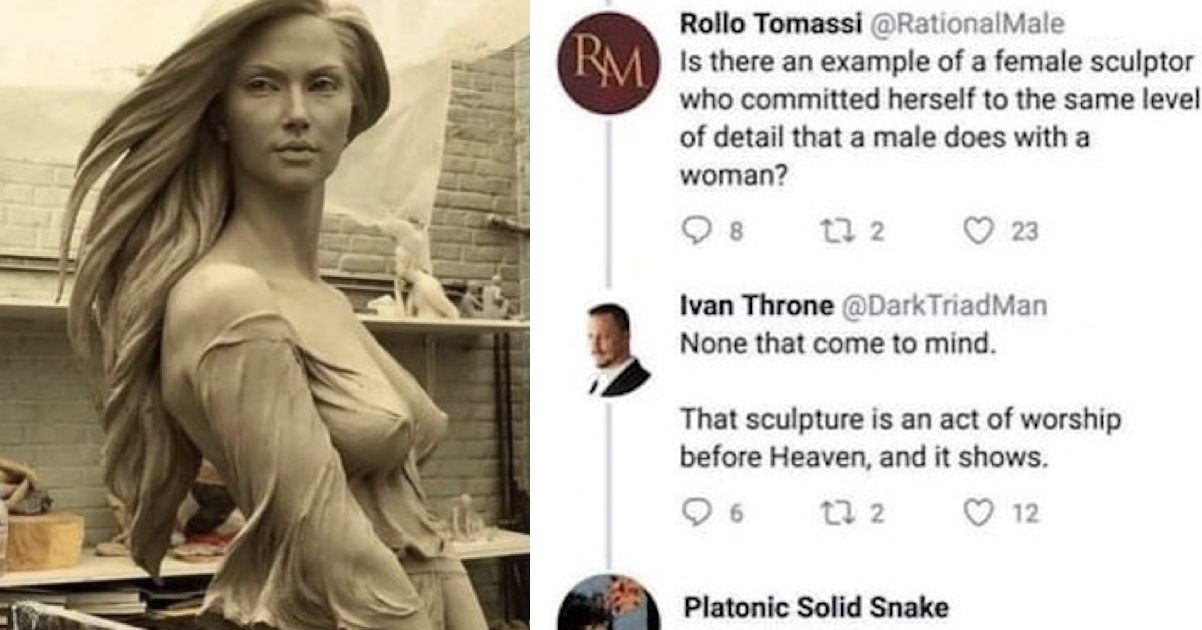Screen dimensions: 1202x630
Task: Like Ivan Throne's reply with the heart icon
Action: (x=977, y=513)
